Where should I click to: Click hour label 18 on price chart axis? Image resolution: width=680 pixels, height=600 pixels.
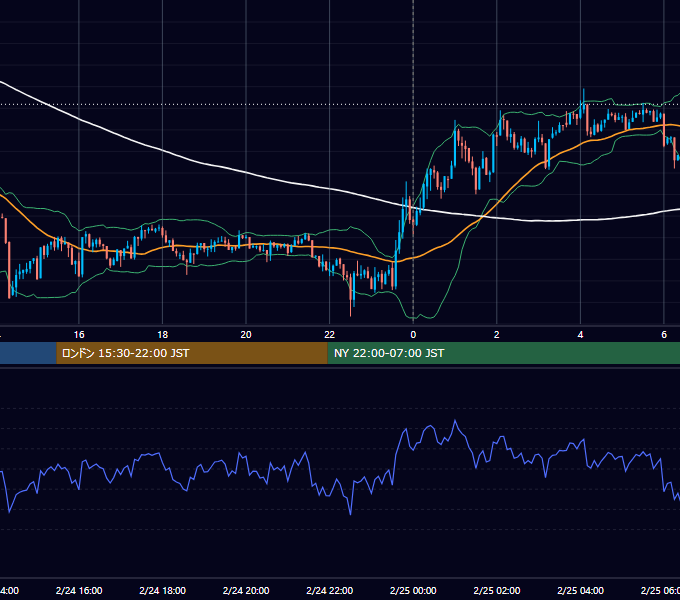point(163,335)
